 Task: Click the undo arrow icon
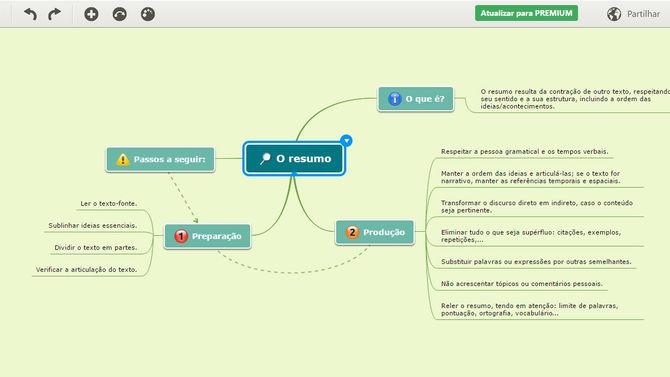tap(30, 14)
